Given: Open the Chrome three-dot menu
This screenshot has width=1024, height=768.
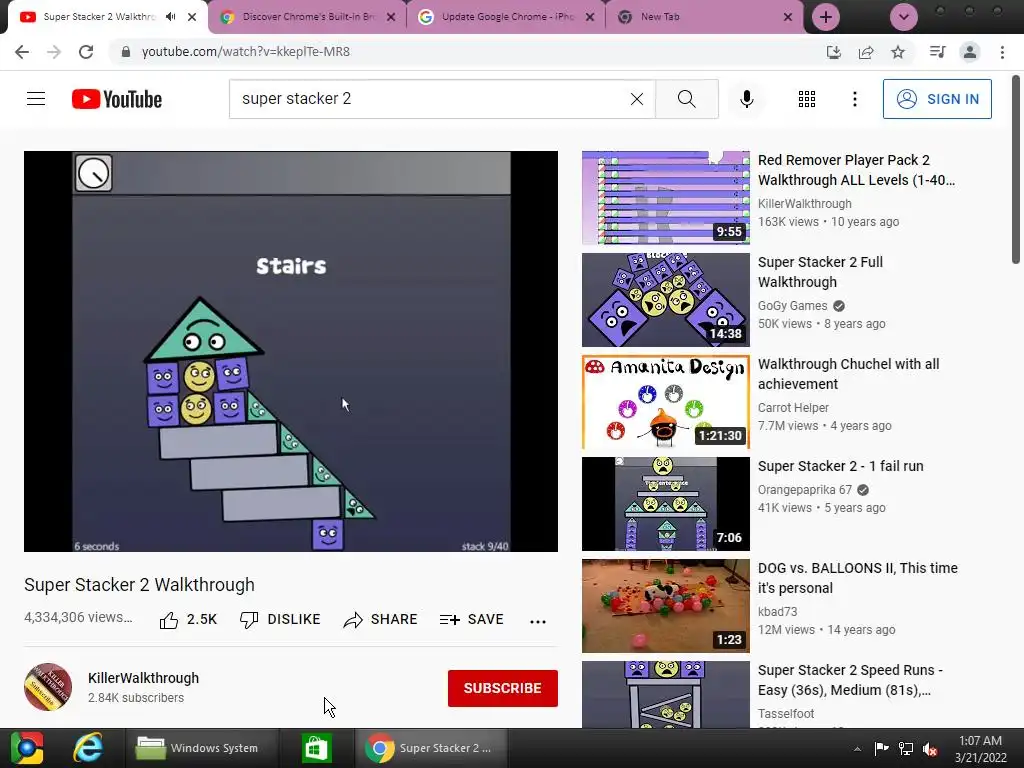Looking at the screenshot, I should (x=1002, y=52).
